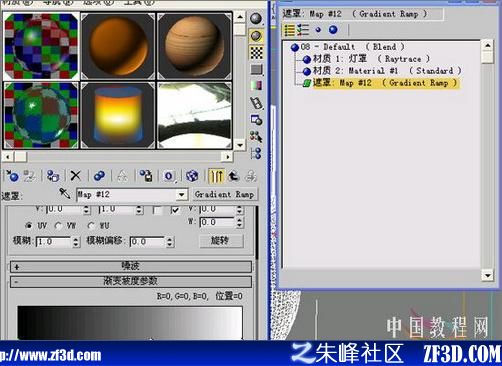
Task: Click the Get Material icon
Action: coord(12,176)
